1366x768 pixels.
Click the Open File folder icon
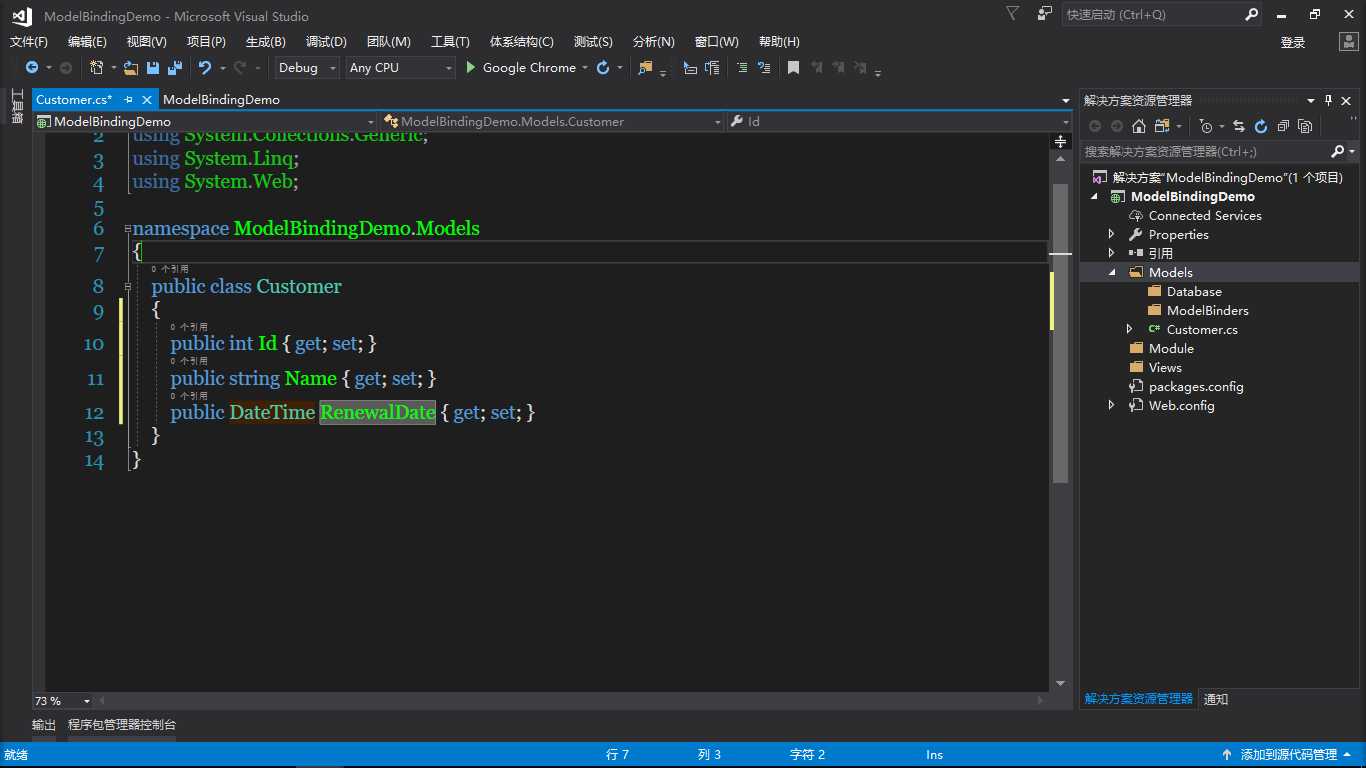[x=131, y=68]
